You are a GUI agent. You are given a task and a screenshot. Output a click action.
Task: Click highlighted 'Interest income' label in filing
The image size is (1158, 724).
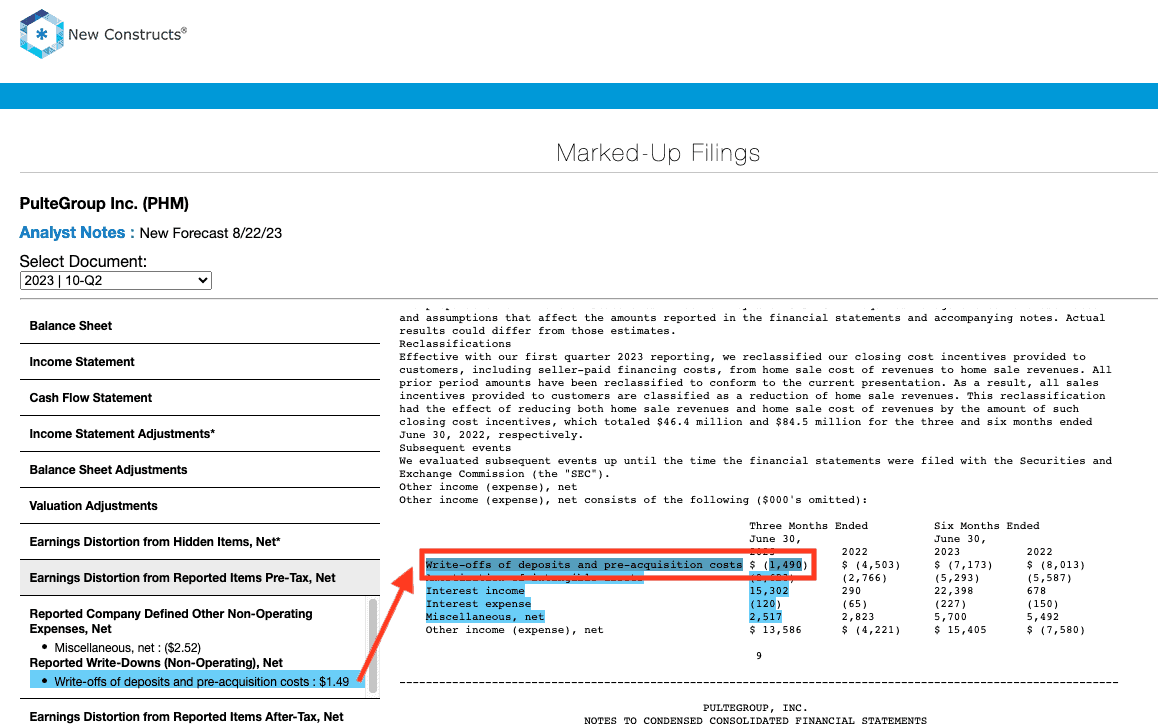[475, 591]
